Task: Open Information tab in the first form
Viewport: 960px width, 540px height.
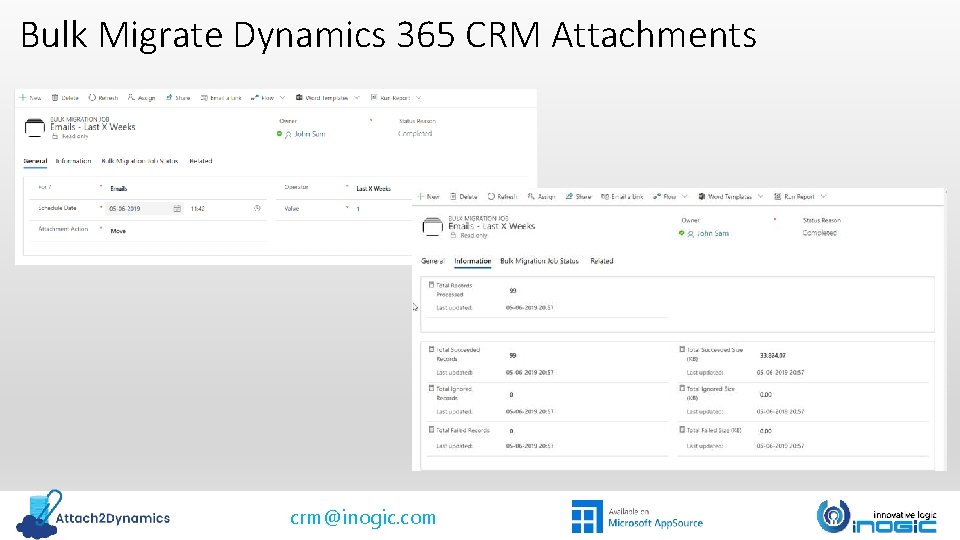Action: (73, 161)
